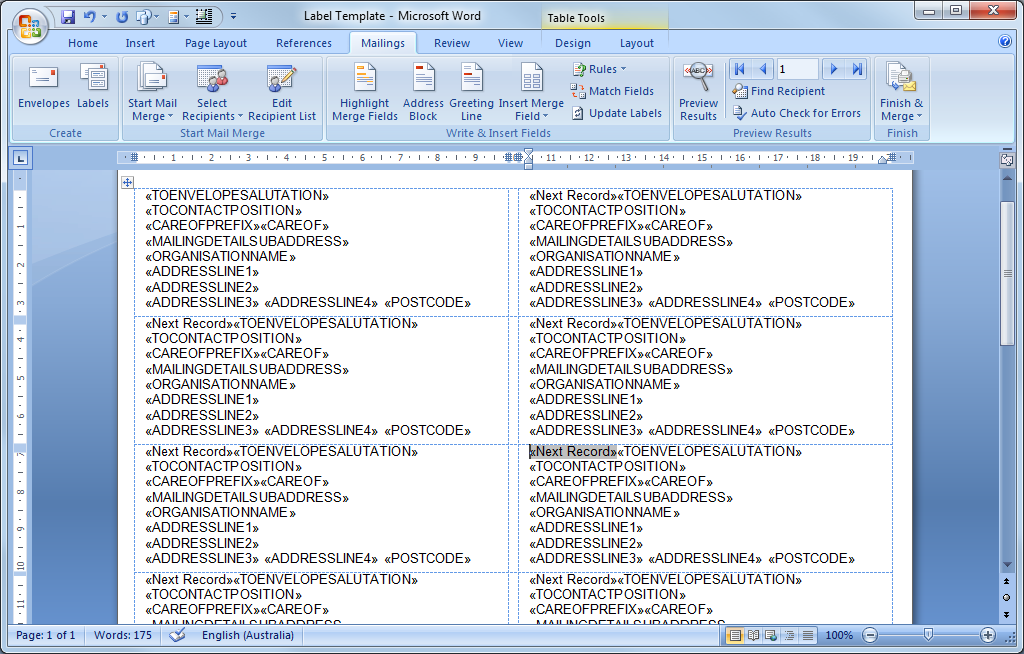The width and height of the screenshot is (1024, 654).
Task: Undo last action in Quick Access toolbar
Action: pos(89,16)
